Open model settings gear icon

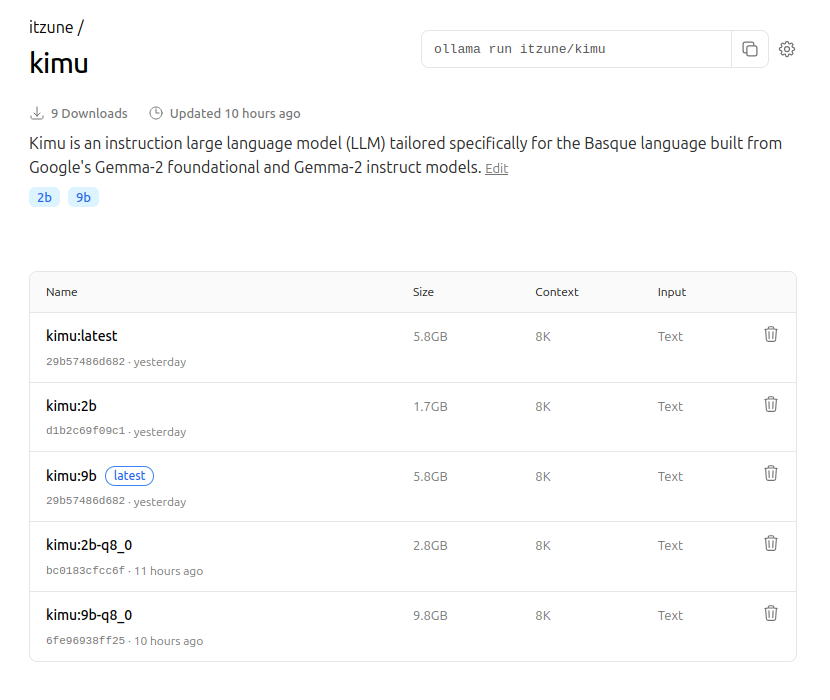[787, 49]
